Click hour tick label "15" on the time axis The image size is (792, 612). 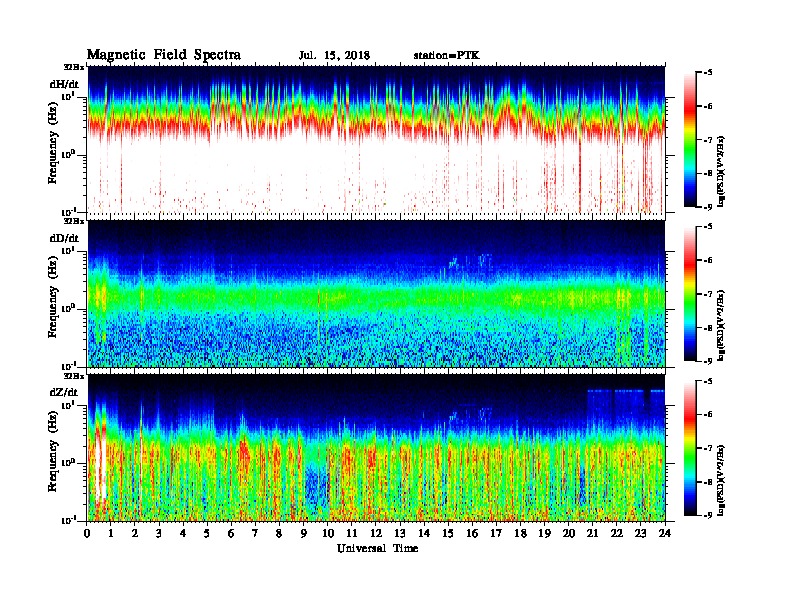pyautogui.click(x=448, y=533)
